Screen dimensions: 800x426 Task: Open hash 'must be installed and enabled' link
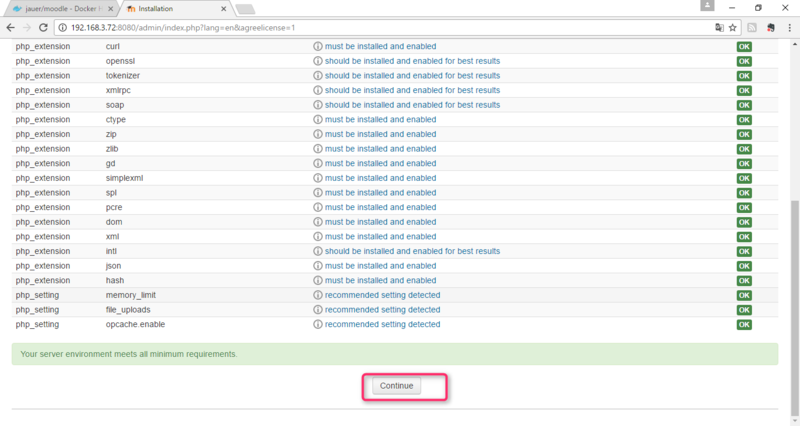pyautogui.click(x=381, y=280)
